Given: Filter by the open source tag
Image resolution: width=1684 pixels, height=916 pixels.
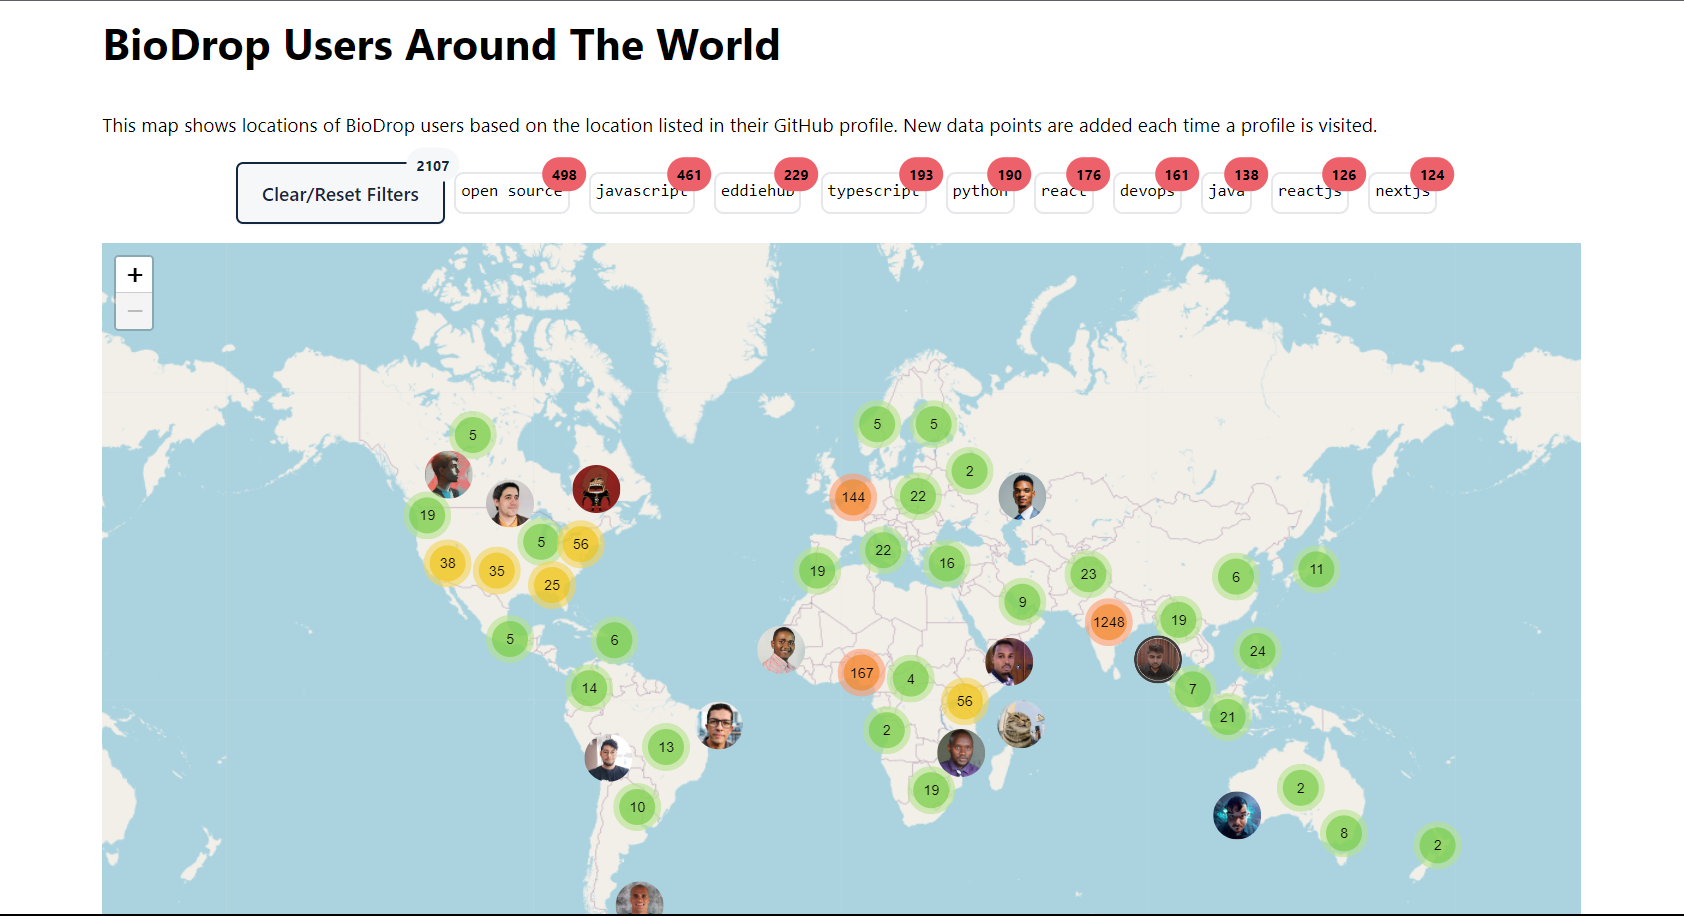Looking at the screenshot, I should click(511, 191).
